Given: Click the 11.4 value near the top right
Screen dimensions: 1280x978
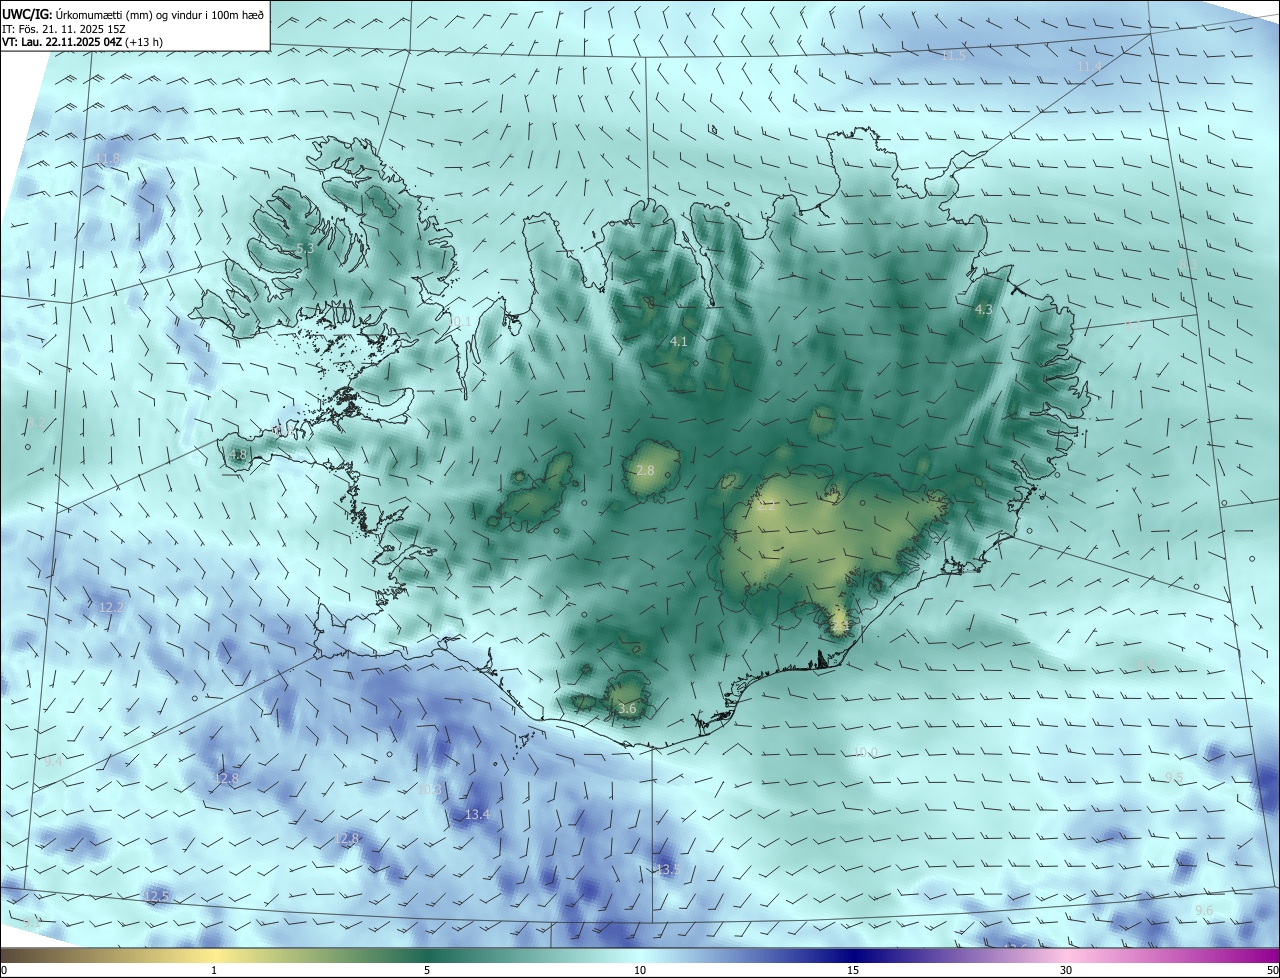Looking at the screenshot, I should 1088,66.
